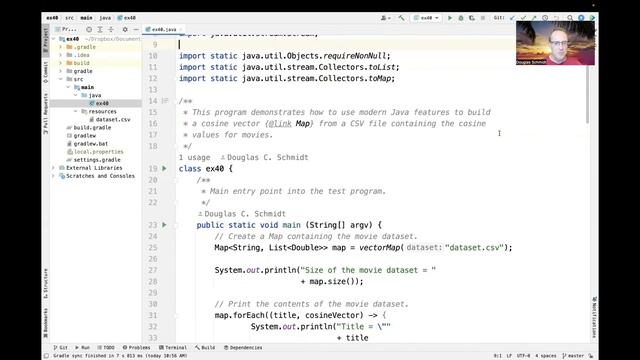Click run gutter icon beside class ex40
Viewport: 640px width, 360px height.
pyautogui.click(x=164, y=168)
